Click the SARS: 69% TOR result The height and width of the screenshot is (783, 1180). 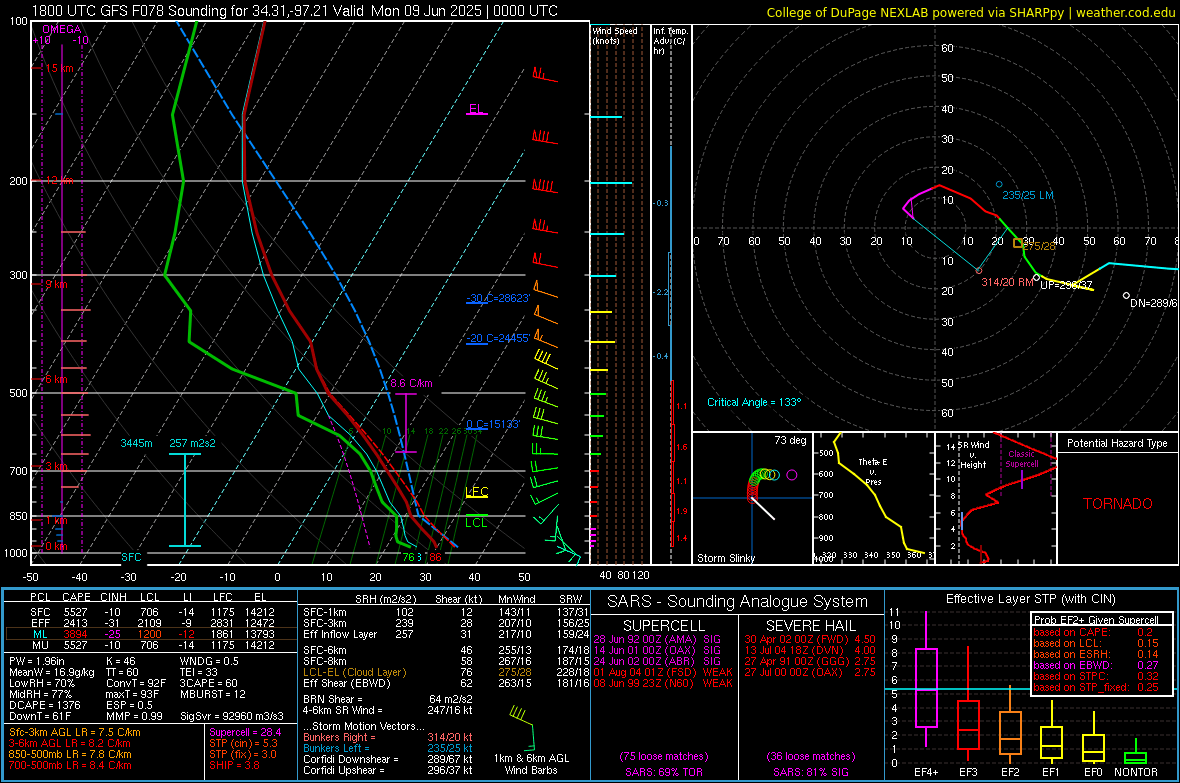click(x=664, y=772)
